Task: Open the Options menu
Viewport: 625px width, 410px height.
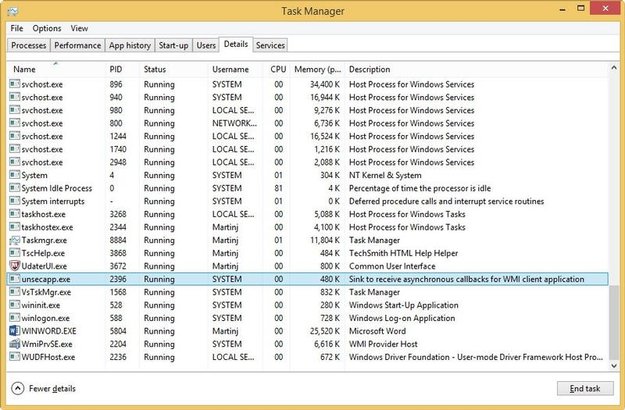Action: pyautogui.click(x=47, y=28)
